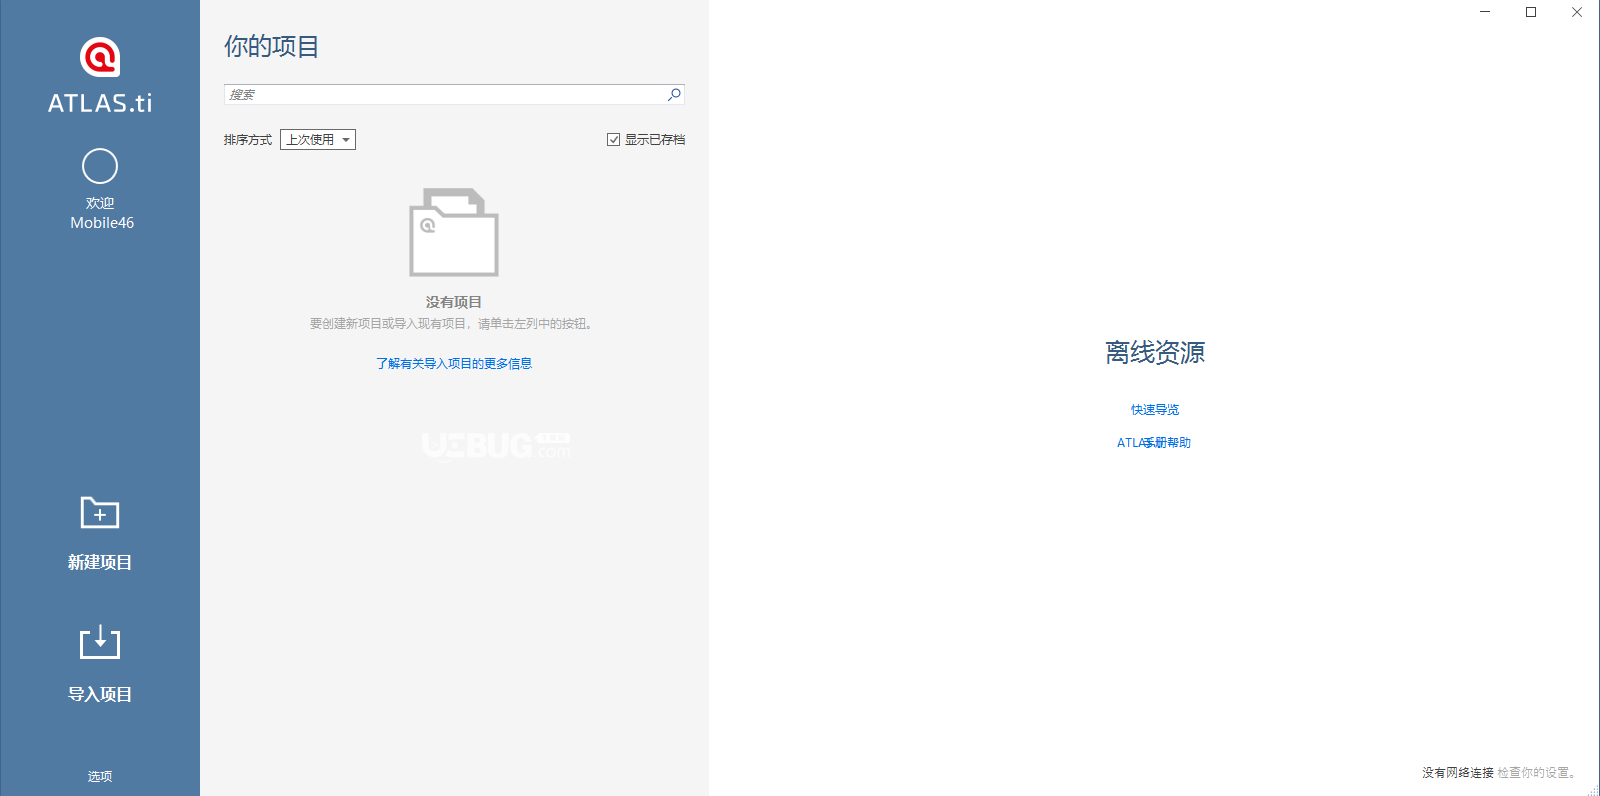Open the 了解有关导入项目的更多信息 link
The height and width of the screenshot is (796, 1600).
454,363
